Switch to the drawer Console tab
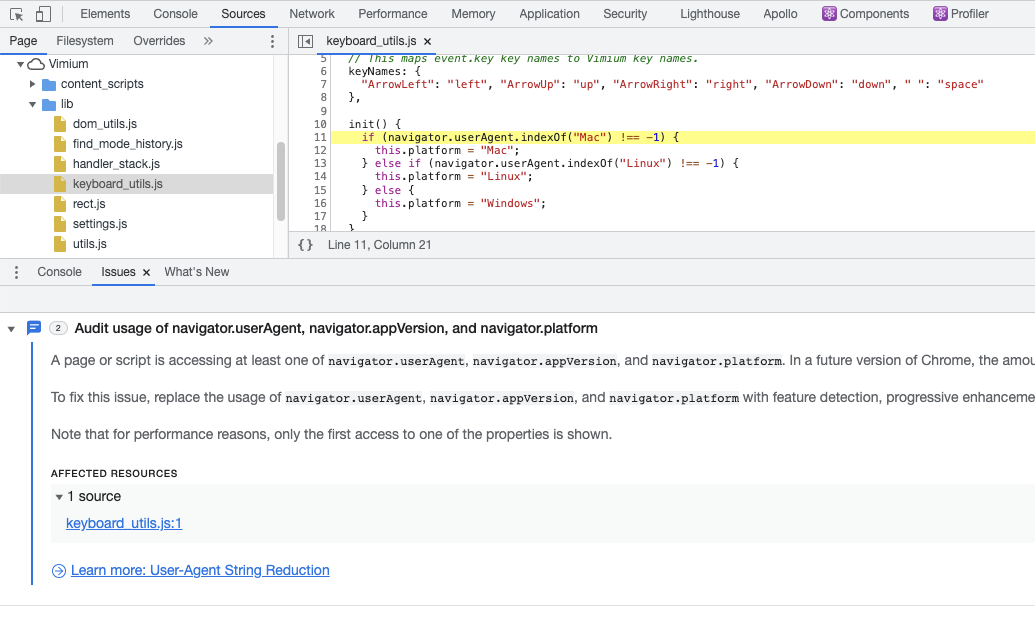 tap(59, 272)
